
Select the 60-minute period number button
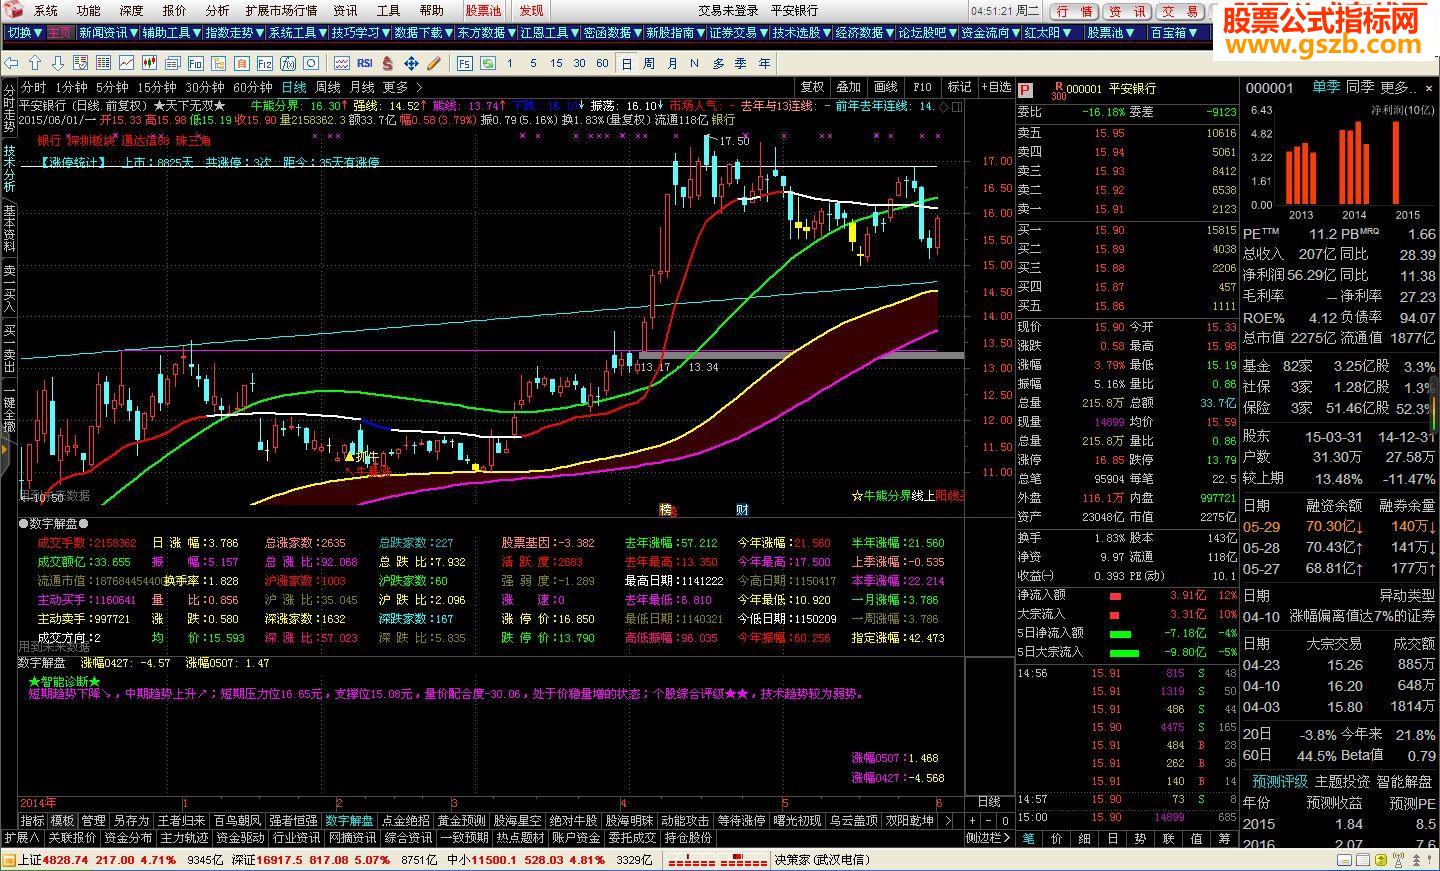tap(602, 63)
